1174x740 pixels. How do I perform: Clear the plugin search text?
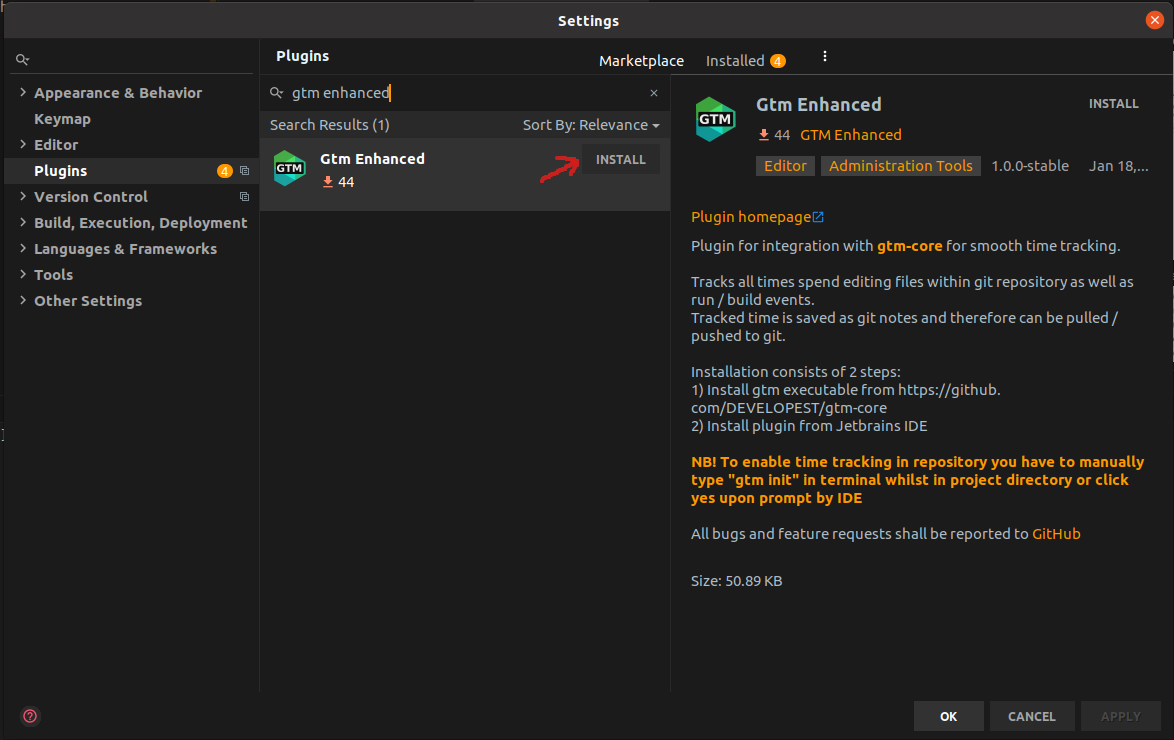[x=654, y=93]
